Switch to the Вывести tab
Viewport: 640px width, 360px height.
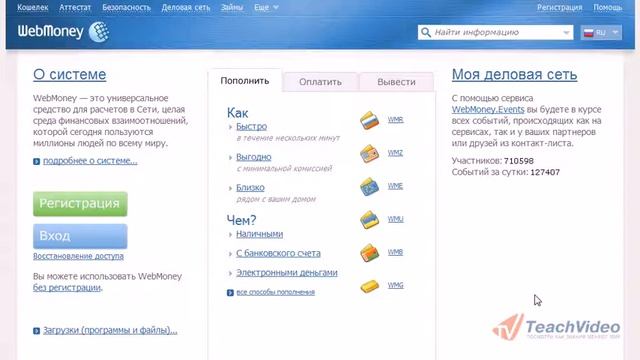tap(396, 82)
